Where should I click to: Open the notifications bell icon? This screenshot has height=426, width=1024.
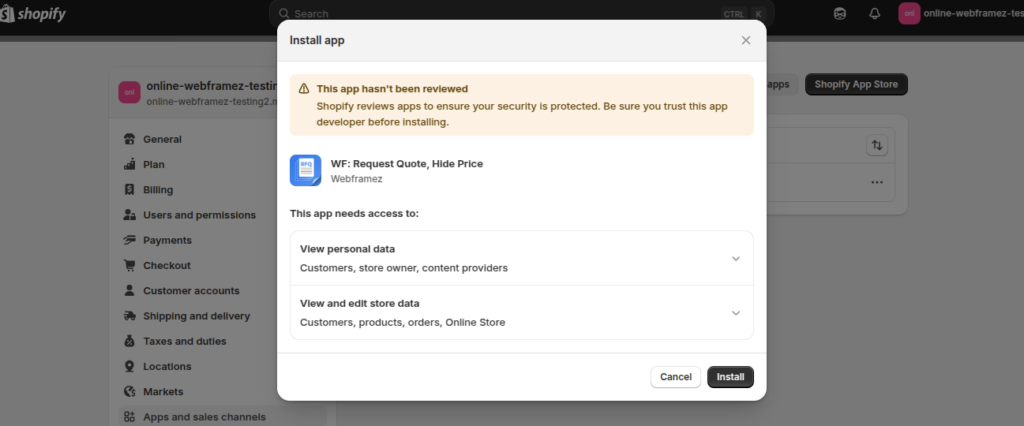[874, 14]
